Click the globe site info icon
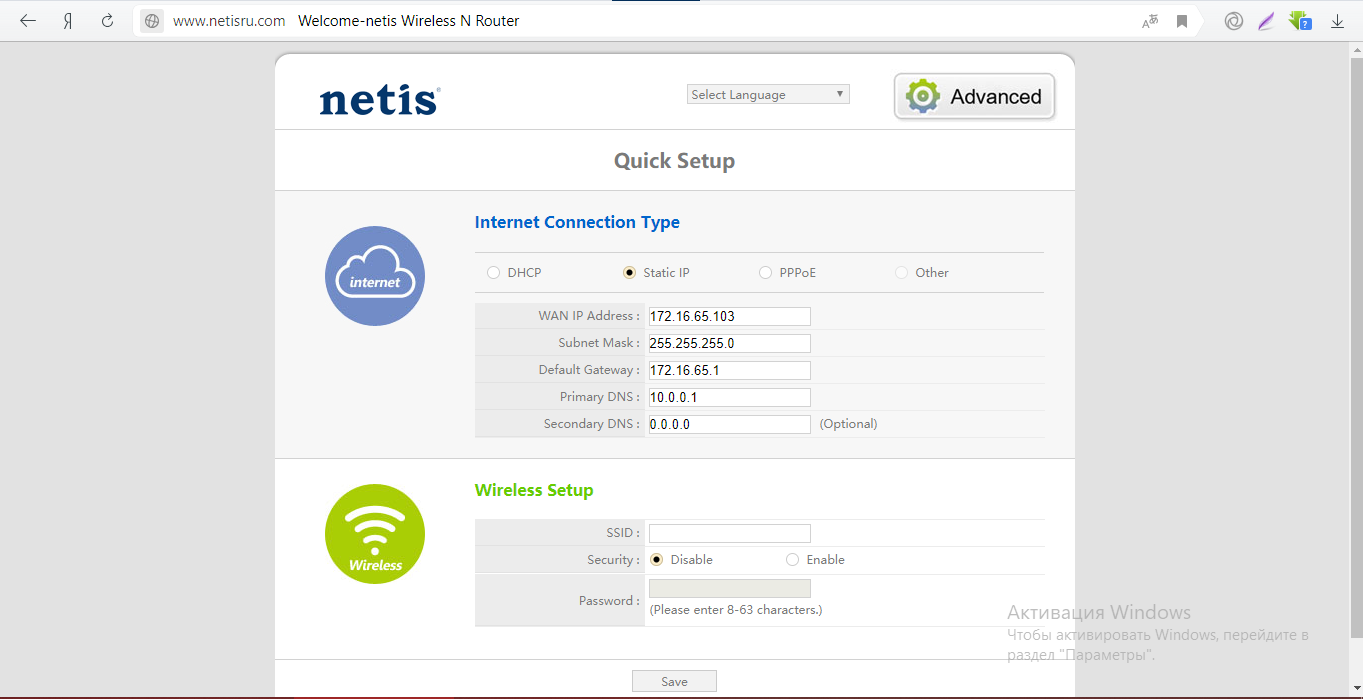This screenshot has height=699, width=1363. point(151,21)
